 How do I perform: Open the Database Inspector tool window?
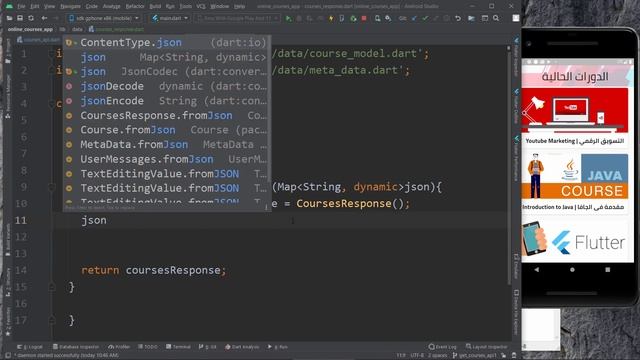76,347
